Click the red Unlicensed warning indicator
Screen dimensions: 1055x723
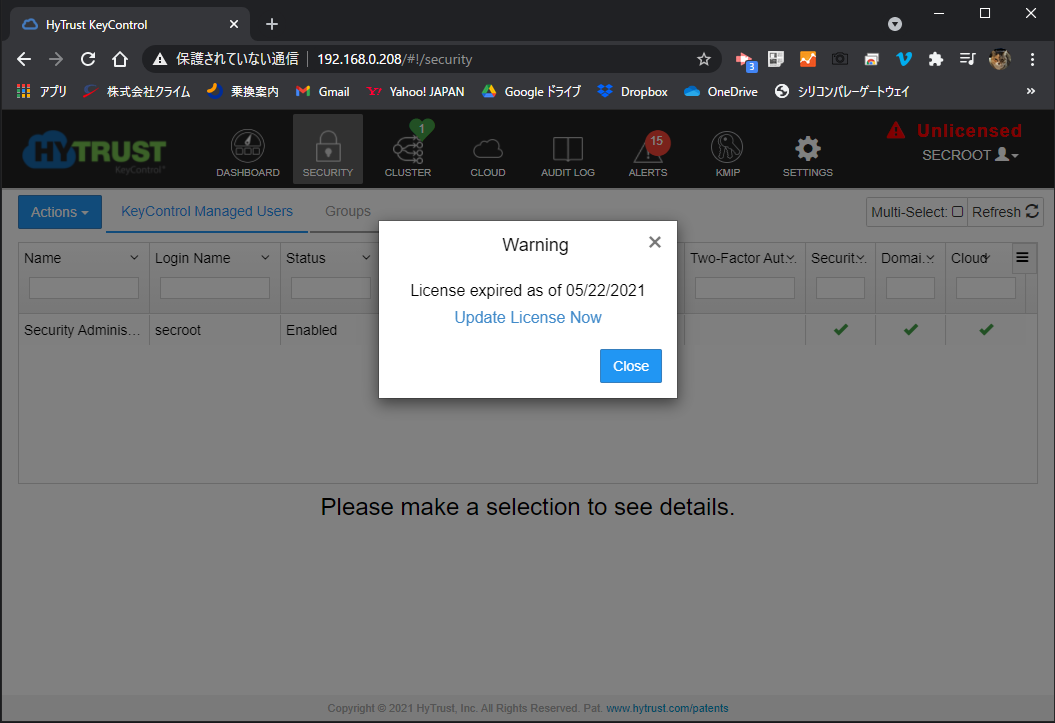coord(955,130)
